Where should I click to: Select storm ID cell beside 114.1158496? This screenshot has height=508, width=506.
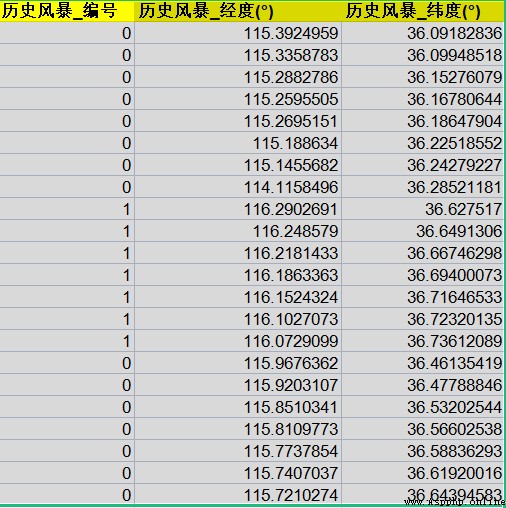click(x=67, y=187)
